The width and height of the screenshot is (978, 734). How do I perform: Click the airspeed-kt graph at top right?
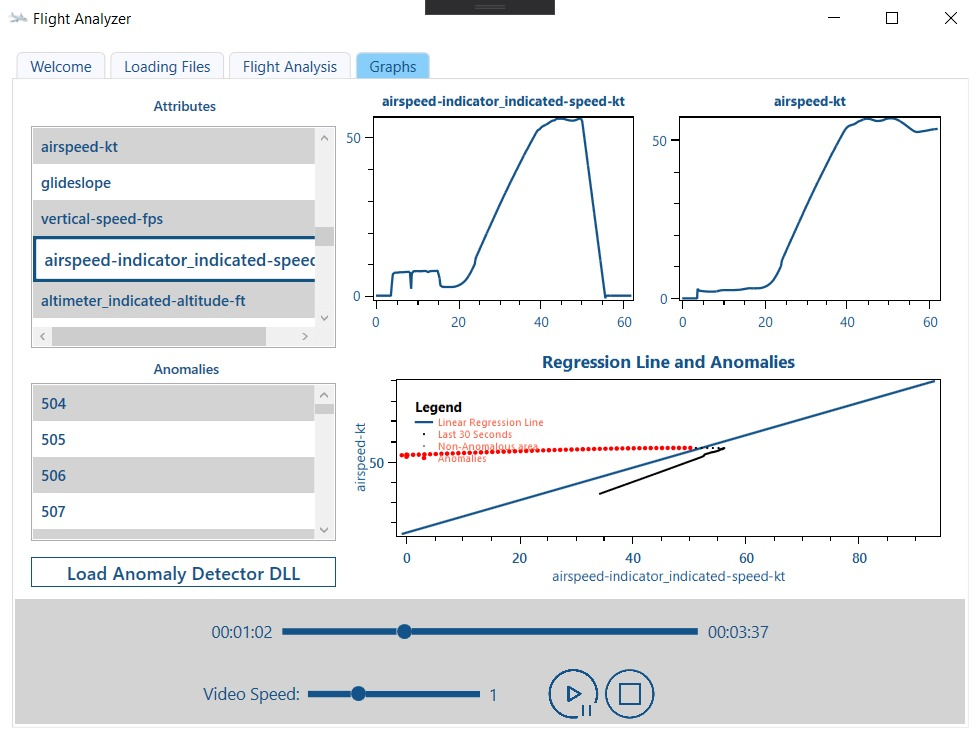click(x=810, y=208)
